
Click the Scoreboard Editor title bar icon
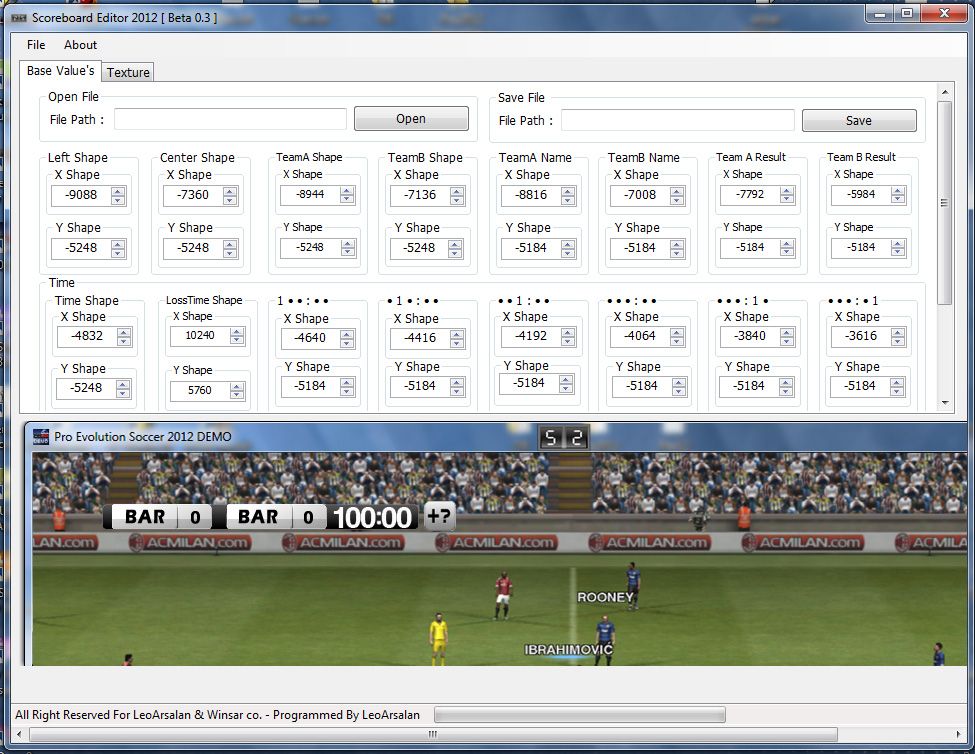pos(18,16)
